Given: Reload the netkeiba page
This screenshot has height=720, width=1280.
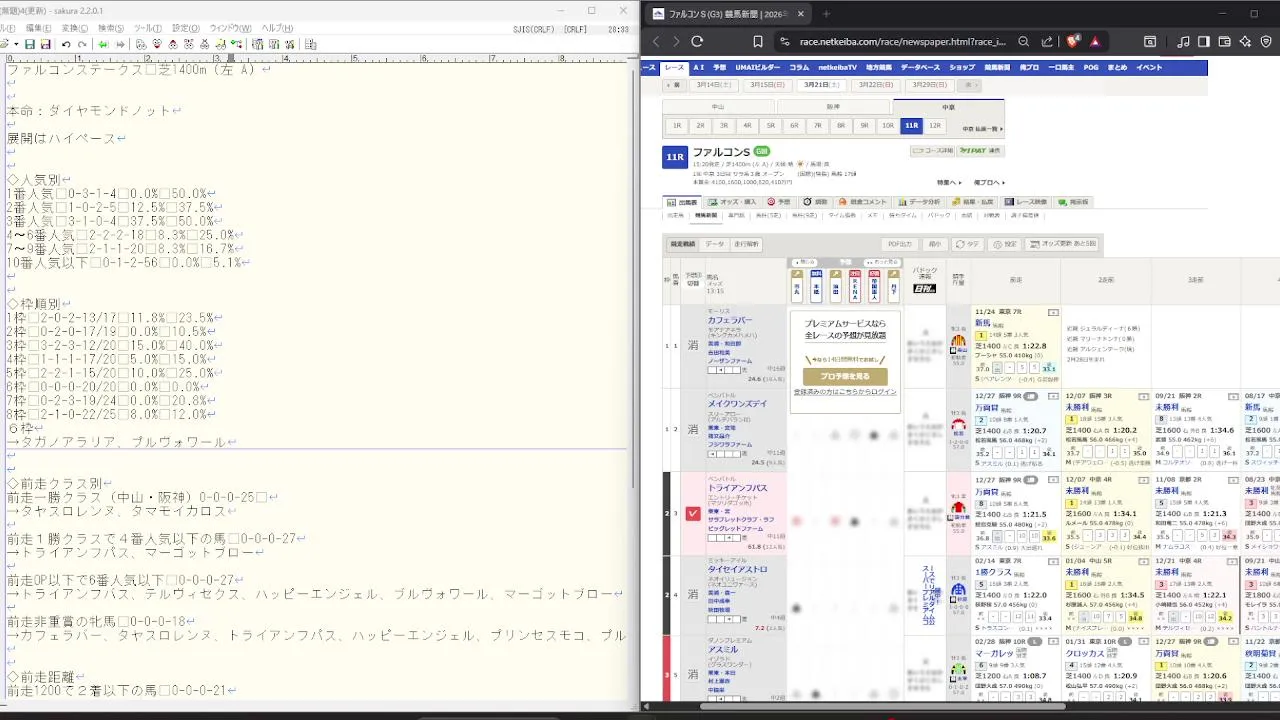Looking at the screenshot, I should 697,41.
